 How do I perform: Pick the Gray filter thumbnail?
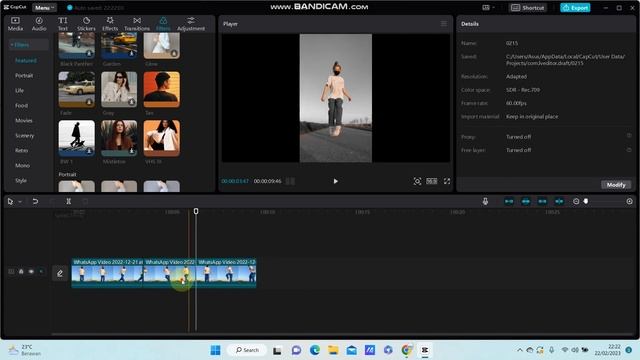(x=119, y=89)
